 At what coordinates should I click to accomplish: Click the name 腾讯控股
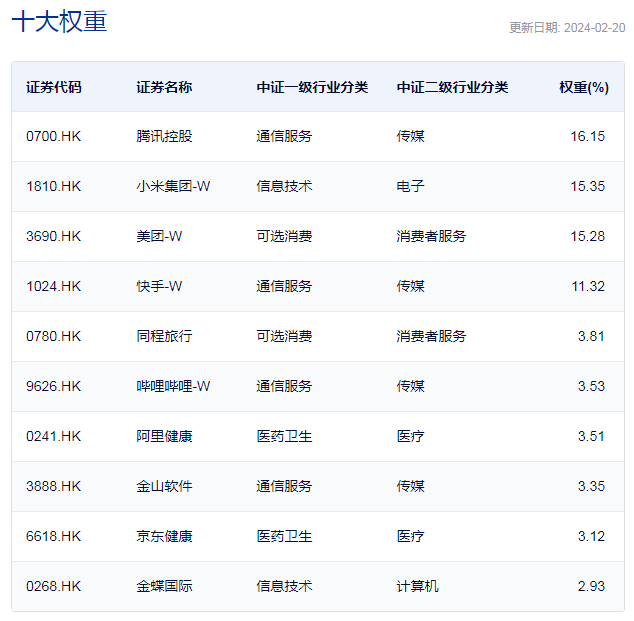(164, 136)
